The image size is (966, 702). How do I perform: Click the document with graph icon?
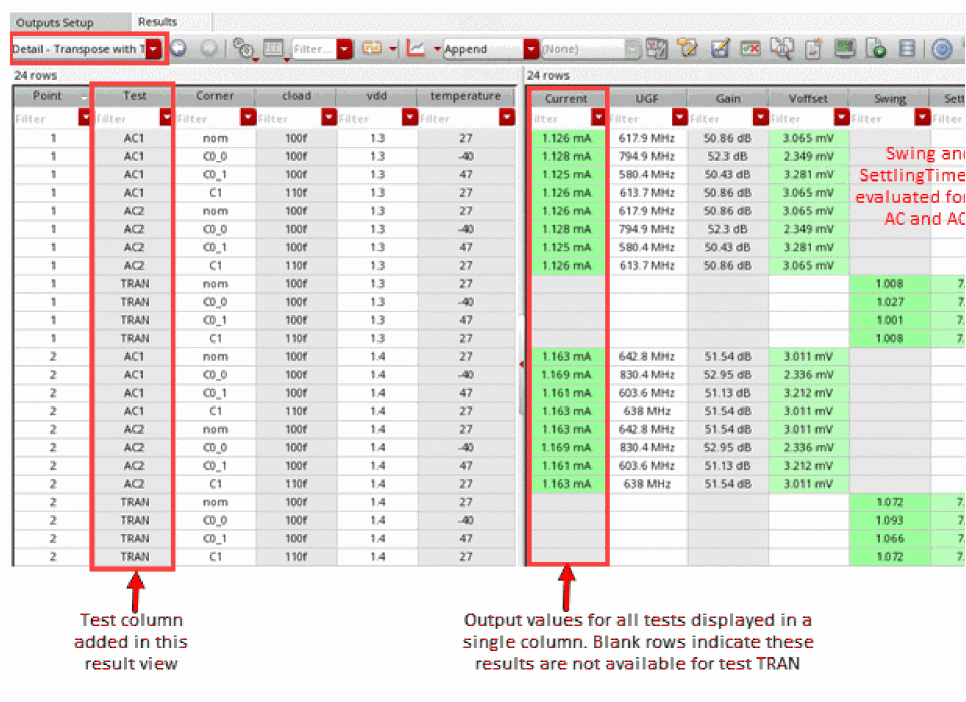[813, 48]
